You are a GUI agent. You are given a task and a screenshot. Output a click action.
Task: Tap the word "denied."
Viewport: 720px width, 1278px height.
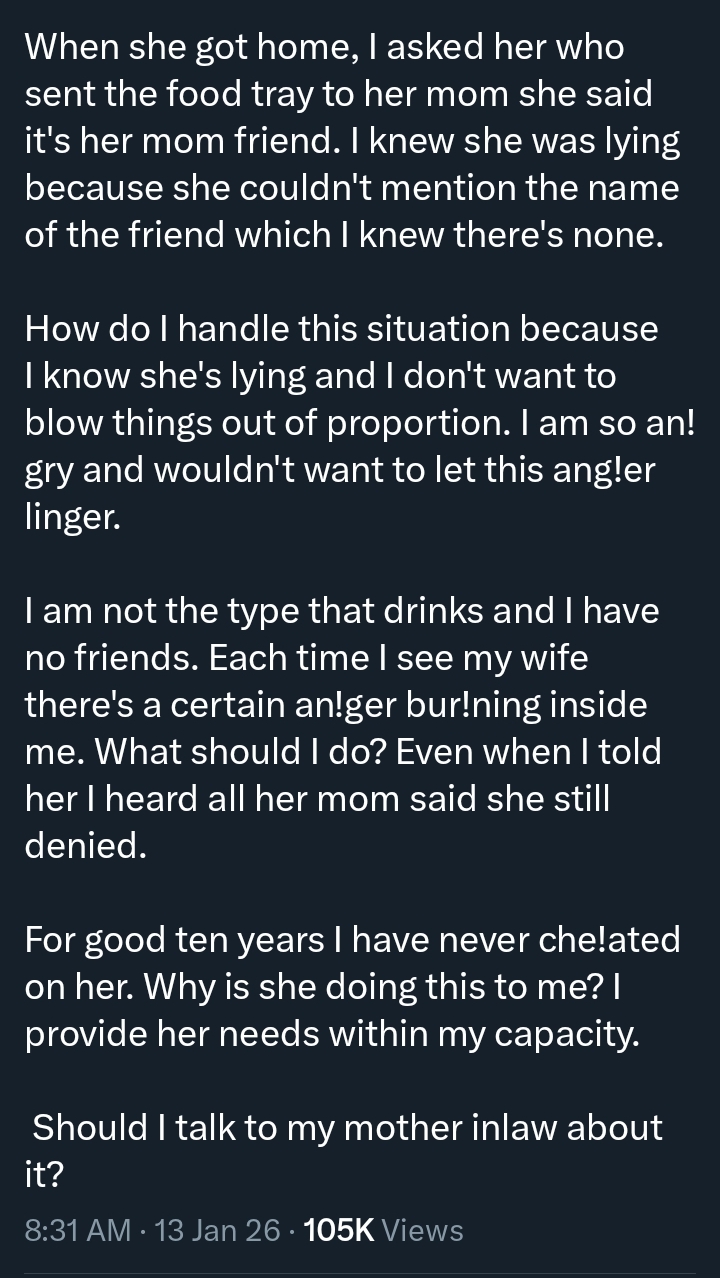[85, 845]
